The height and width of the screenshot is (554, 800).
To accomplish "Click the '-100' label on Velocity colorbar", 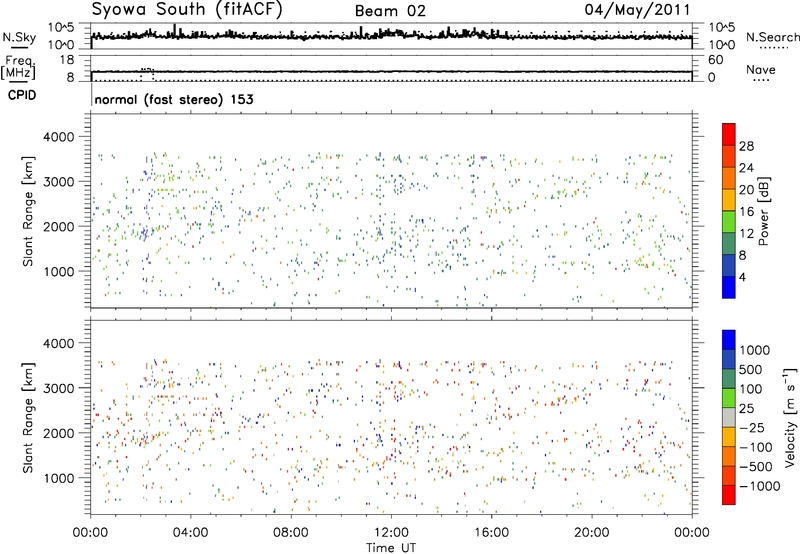I will pos(756,447).
